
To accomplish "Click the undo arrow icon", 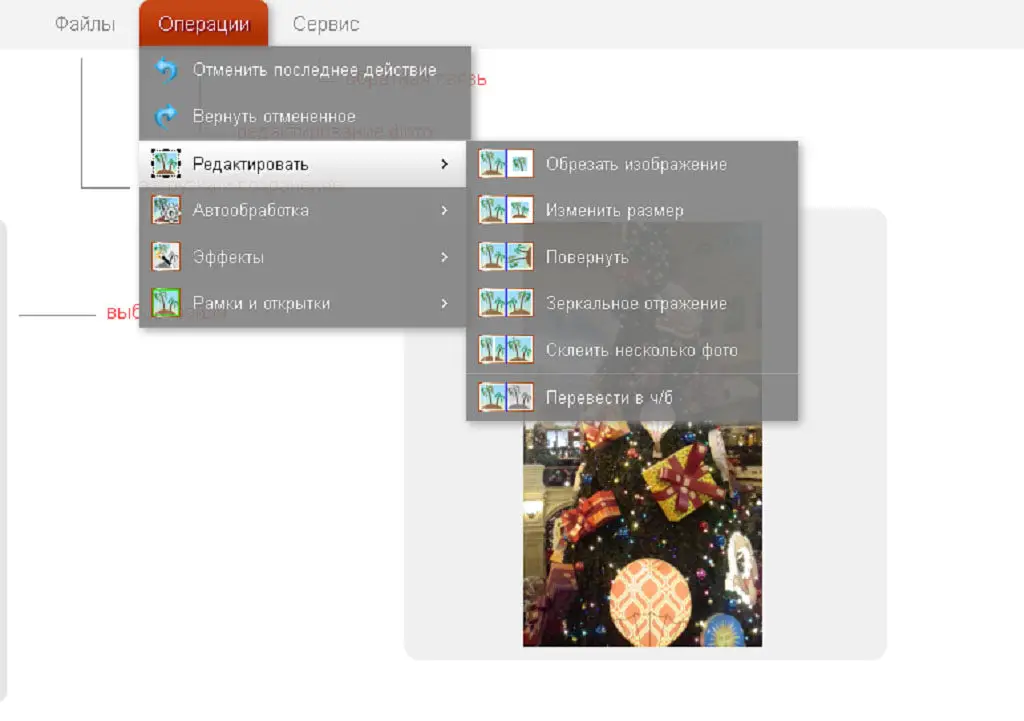I will coord(166,70).
